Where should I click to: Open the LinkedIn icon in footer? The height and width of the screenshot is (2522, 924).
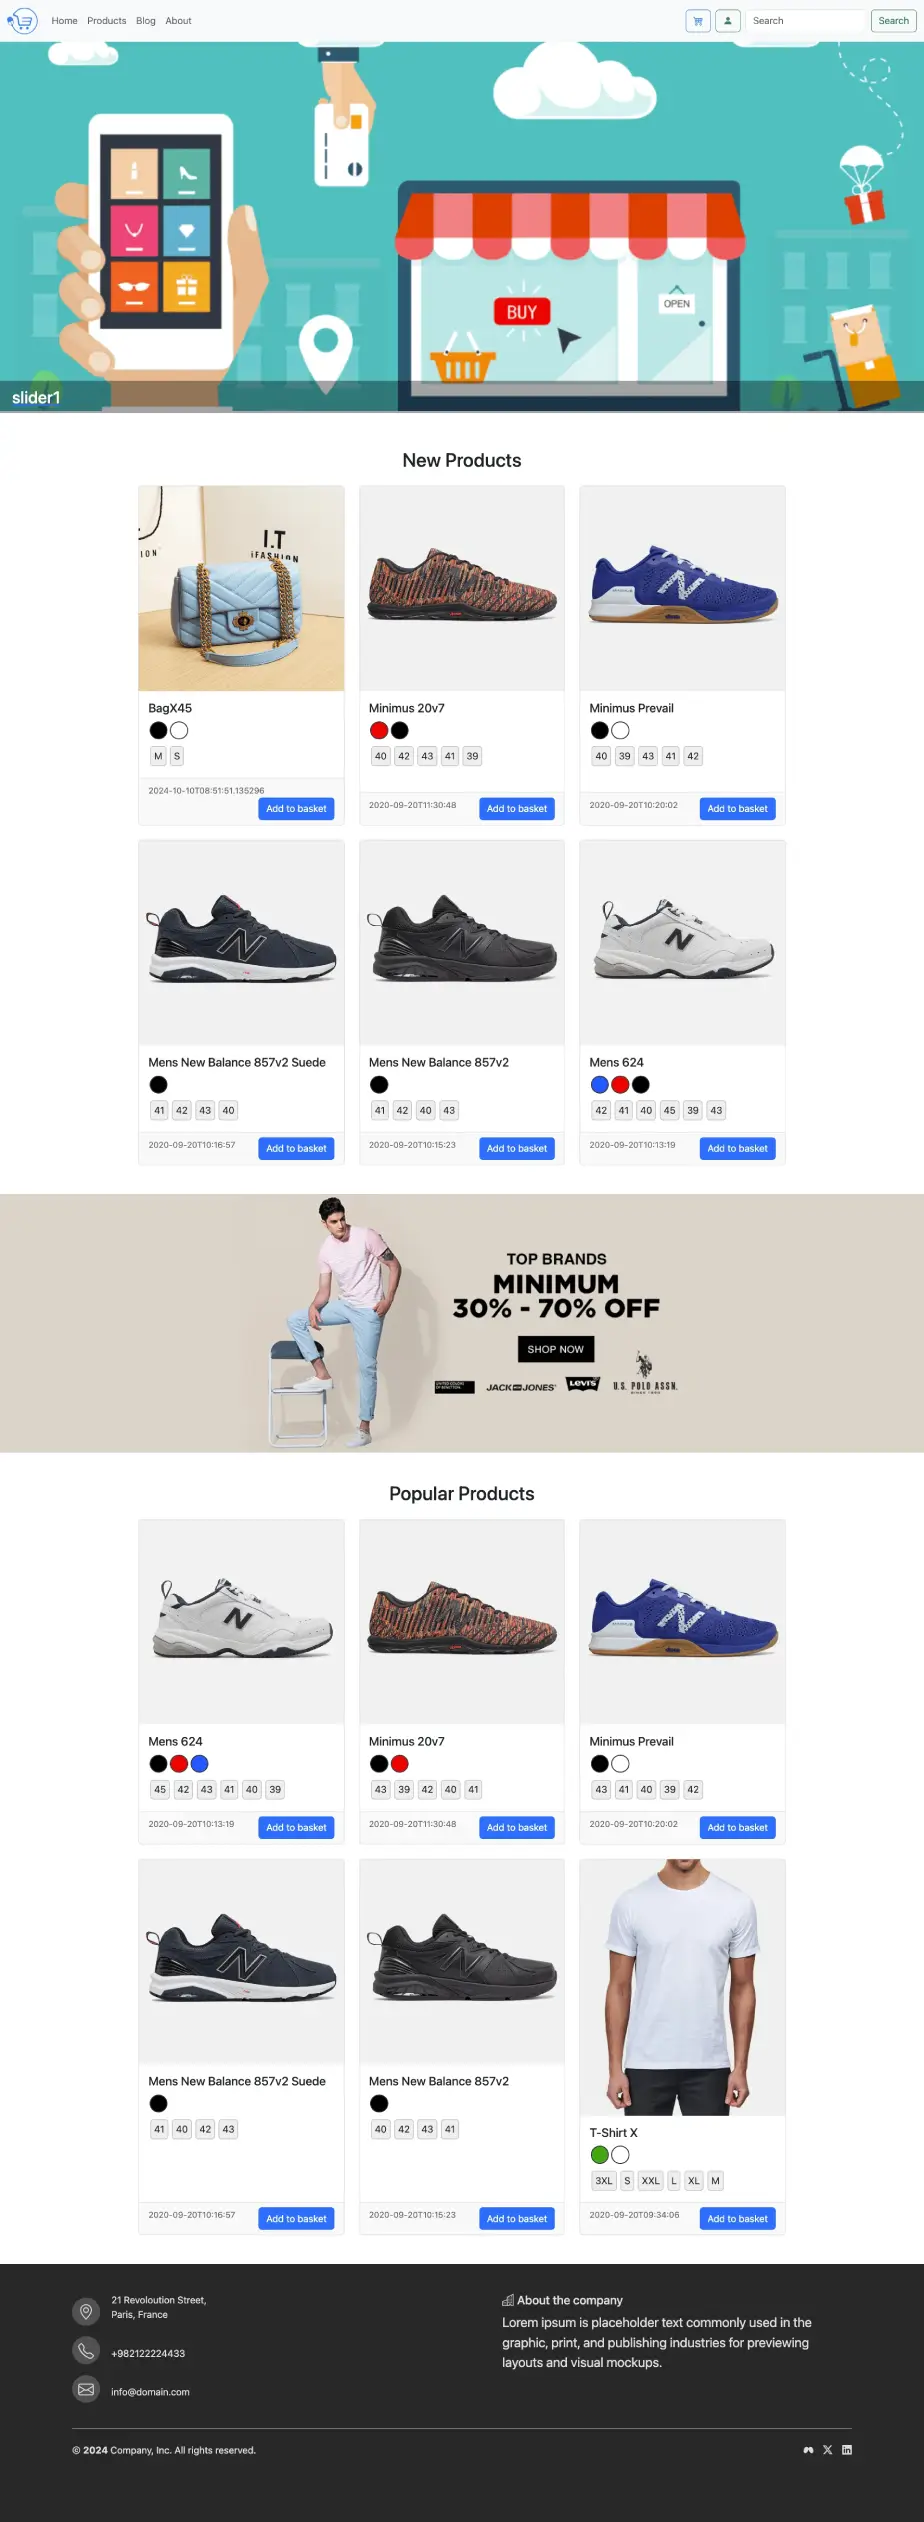coord(847,2449)
